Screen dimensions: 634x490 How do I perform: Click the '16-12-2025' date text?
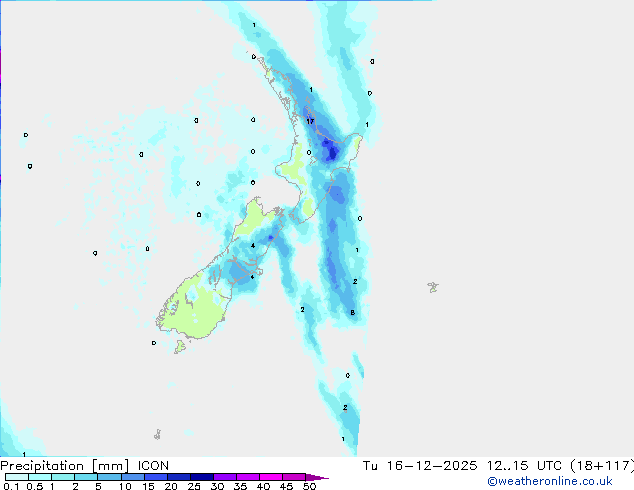[x=432, y=466]
